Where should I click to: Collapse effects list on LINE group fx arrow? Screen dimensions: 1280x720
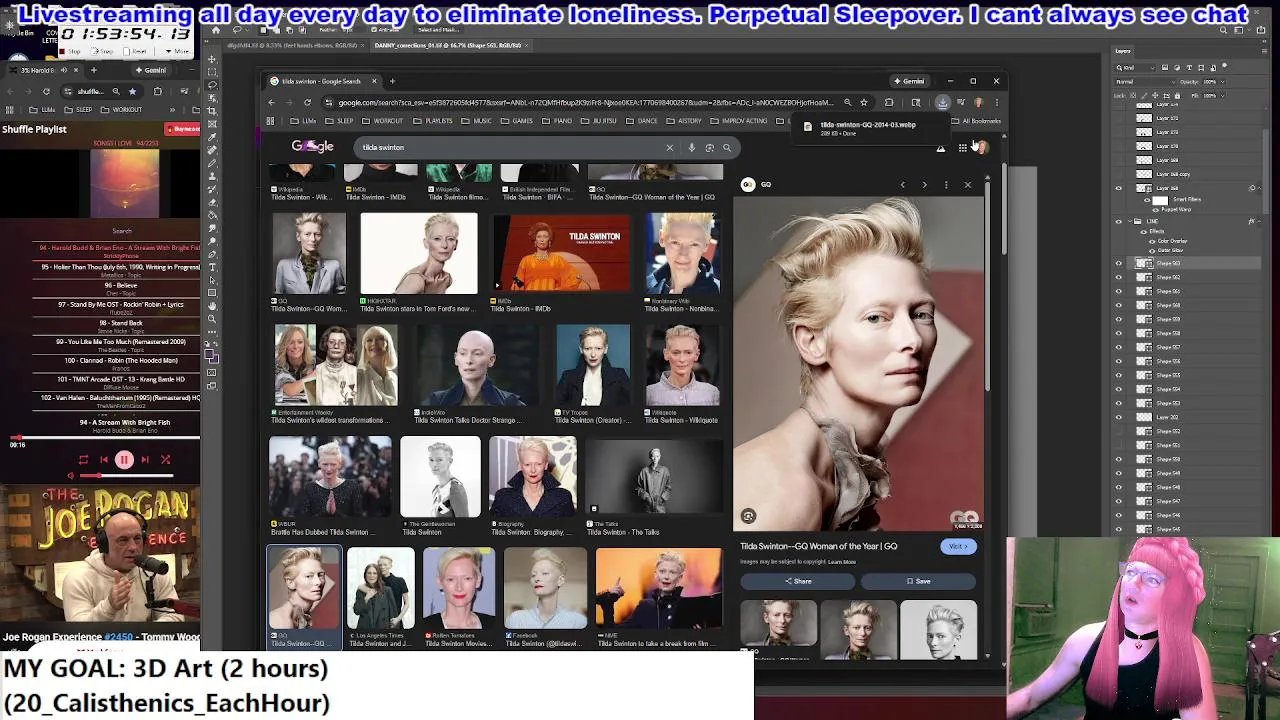click(1259, 221)
